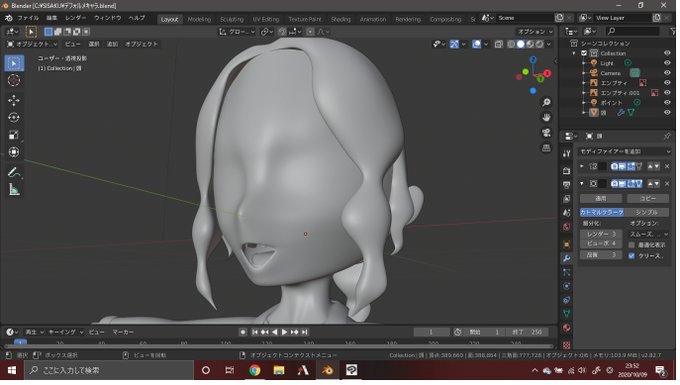Open the Modifiers wrench tab icon
Viewport: 680px width, 385px height.
click(566, 258)
